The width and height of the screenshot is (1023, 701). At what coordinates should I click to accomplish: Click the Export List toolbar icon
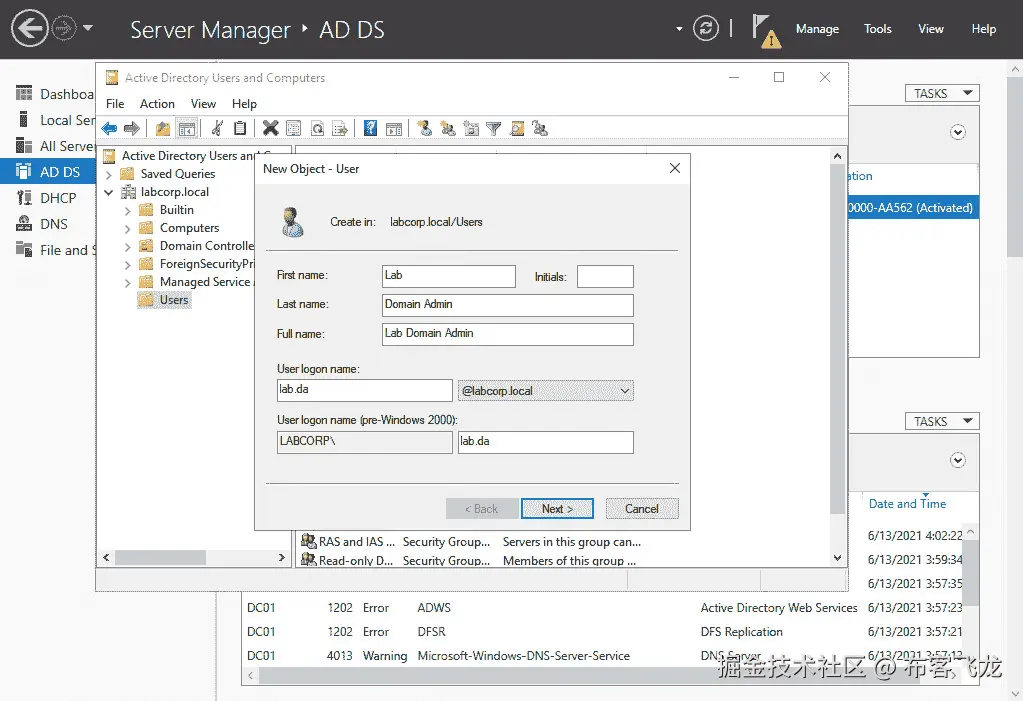click(x=340, y=129)
